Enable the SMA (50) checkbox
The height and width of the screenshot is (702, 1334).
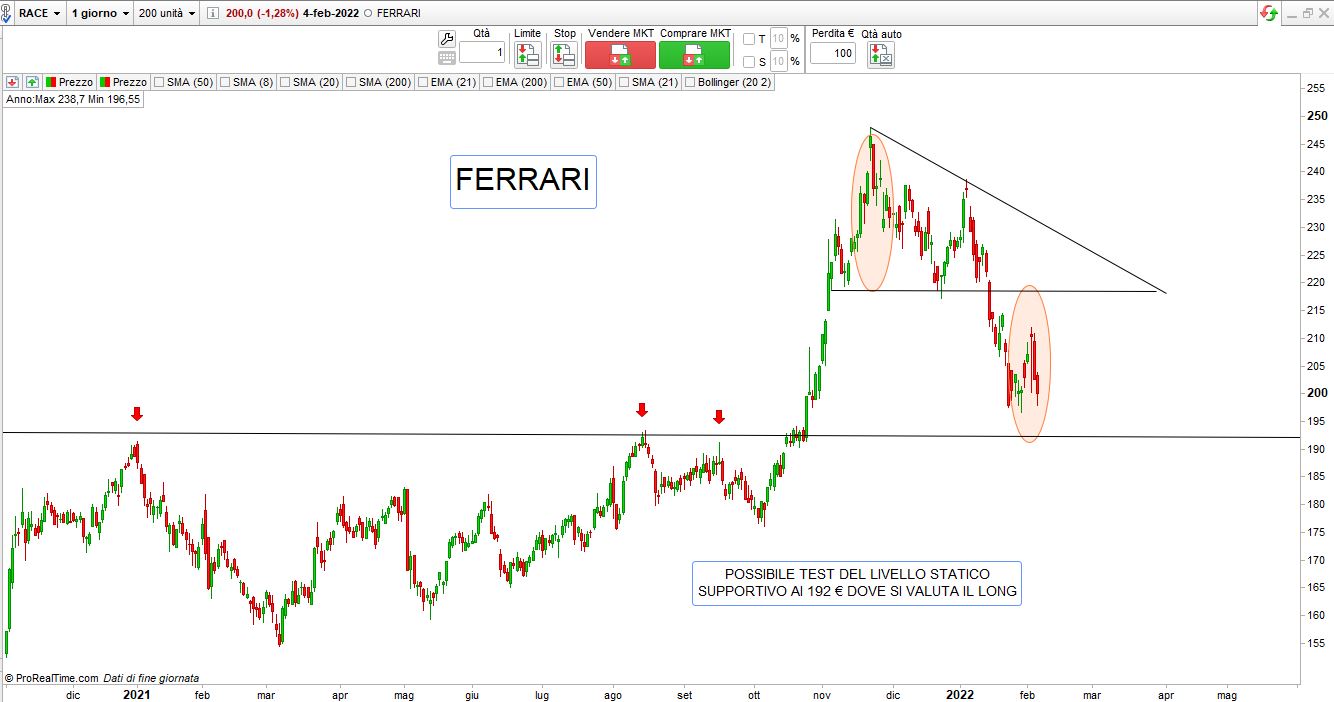[x=160, y=82]
